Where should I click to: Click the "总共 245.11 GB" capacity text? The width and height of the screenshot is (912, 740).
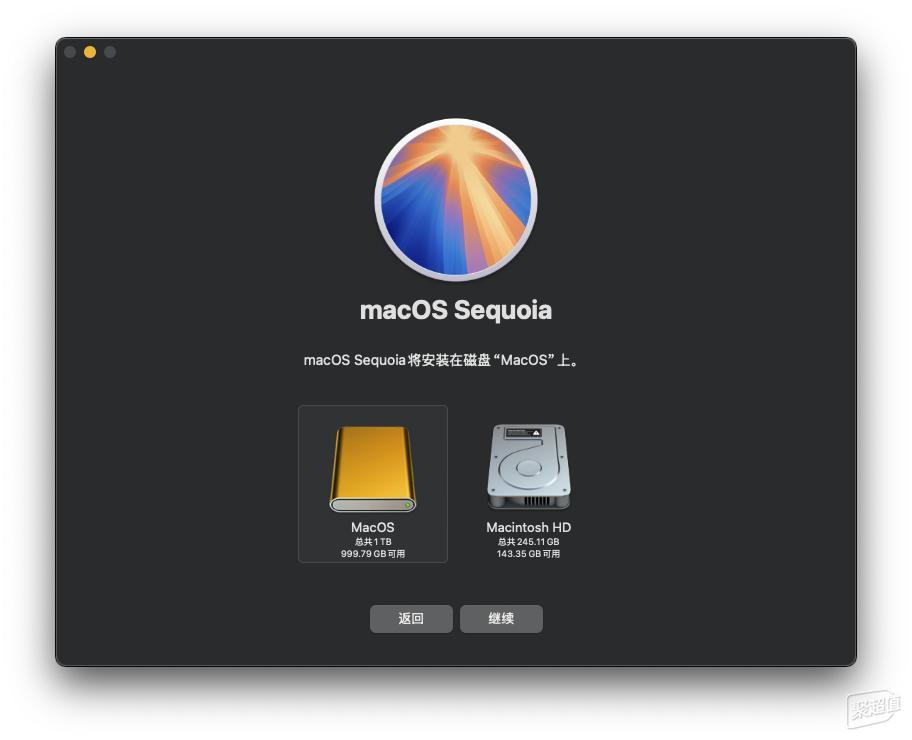click(529, 542)
